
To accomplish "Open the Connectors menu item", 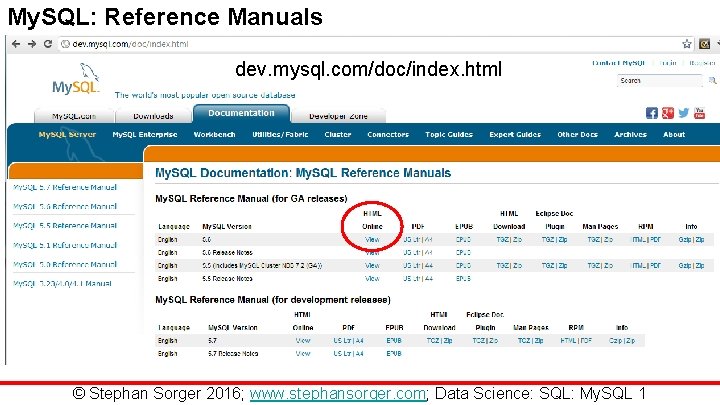I will point(388,135).
